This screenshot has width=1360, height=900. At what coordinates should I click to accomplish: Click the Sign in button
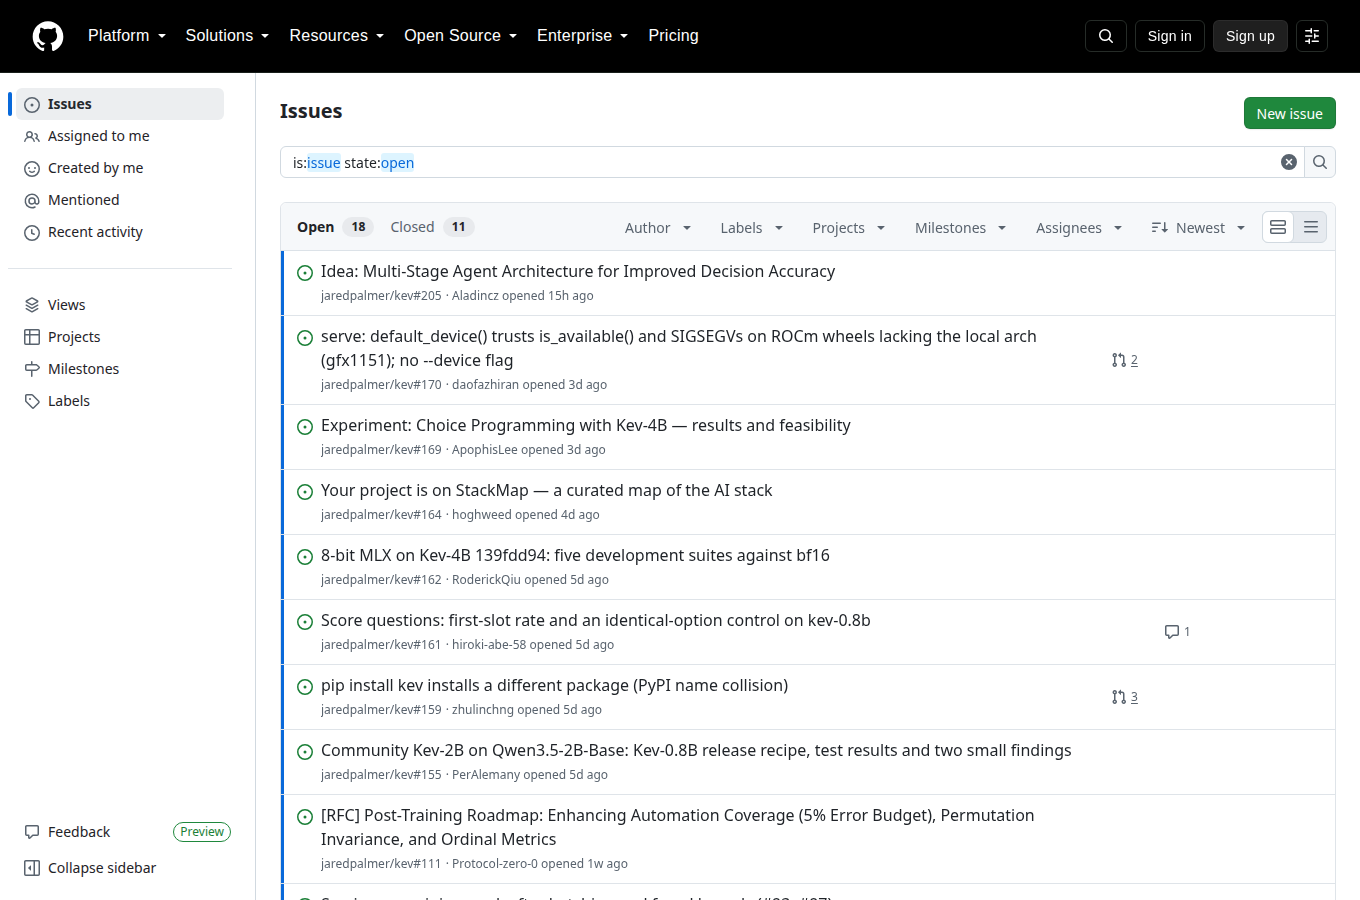click(x=1170, y=36)
